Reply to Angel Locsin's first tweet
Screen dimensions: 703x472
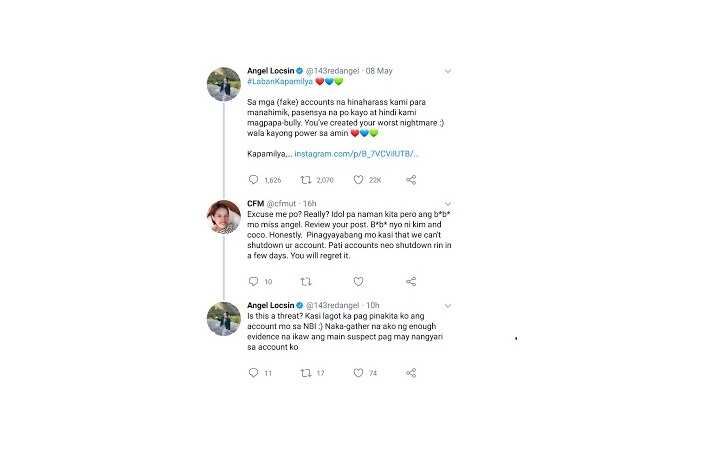coord(253,180)
